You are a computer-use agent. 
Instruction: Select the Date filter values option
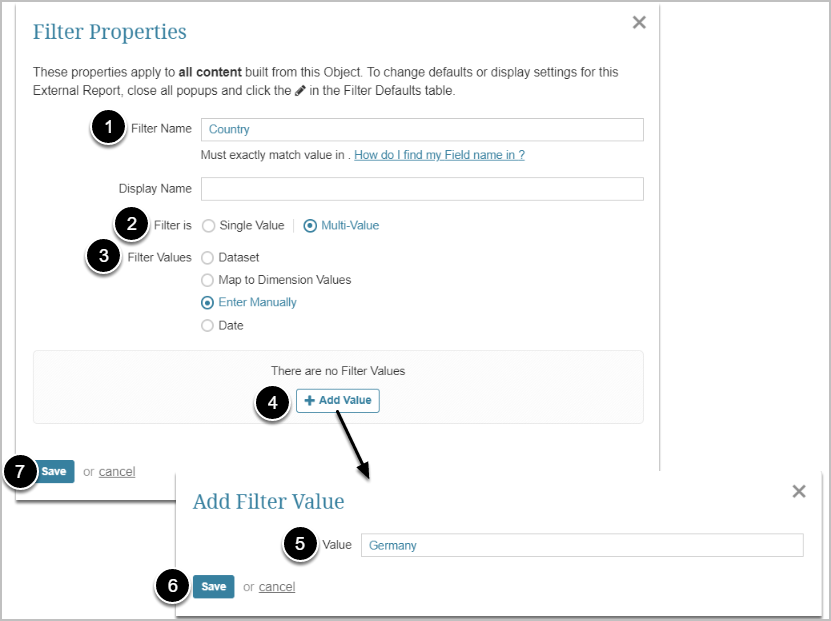coord(208,325)
